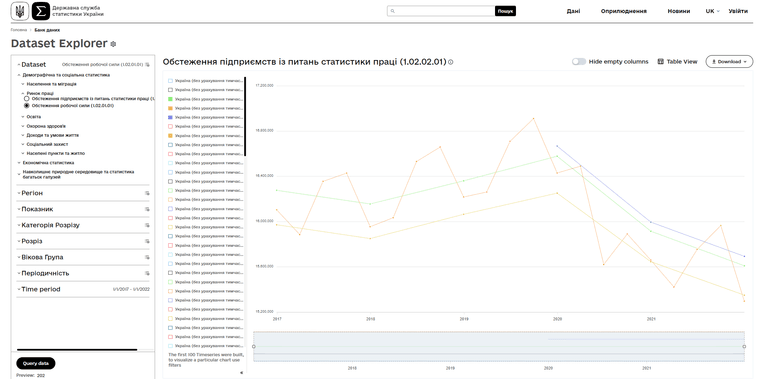Viewport: 764px width, 379px height.
Task: Open settings gear next to Dataset Explorer
Action: [x=113, y=44]
